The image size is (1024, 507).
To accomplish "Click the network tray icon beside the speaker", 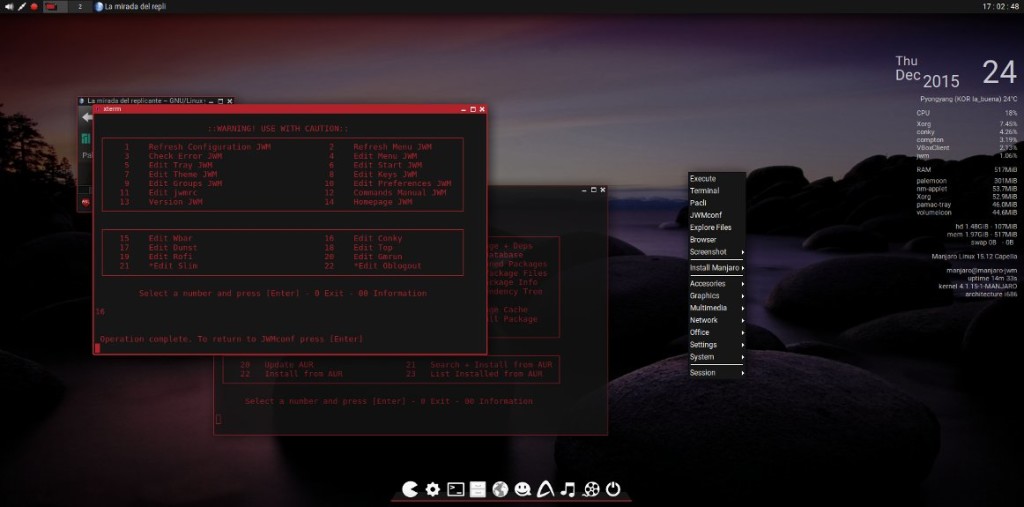I will click(22, 7).
